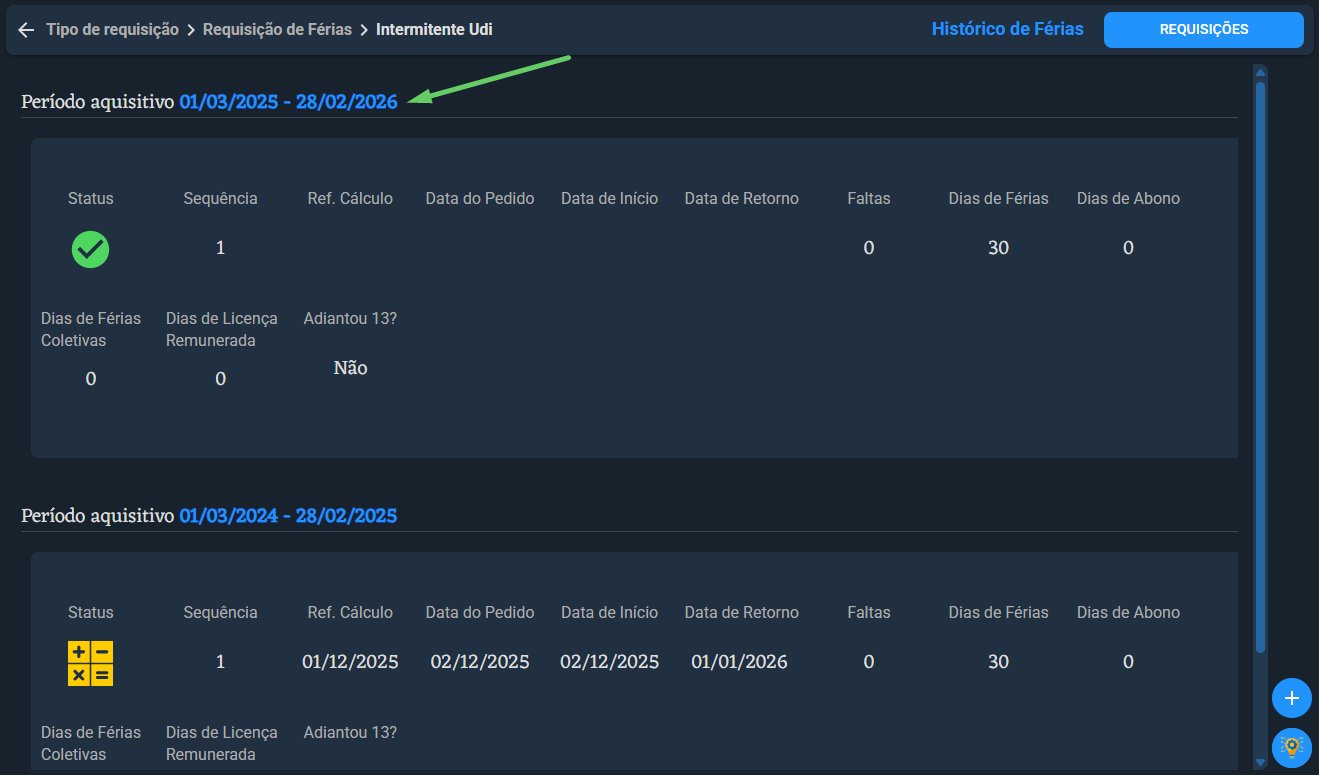Click the vertical scrollbar thumb

click(1260, 367)
